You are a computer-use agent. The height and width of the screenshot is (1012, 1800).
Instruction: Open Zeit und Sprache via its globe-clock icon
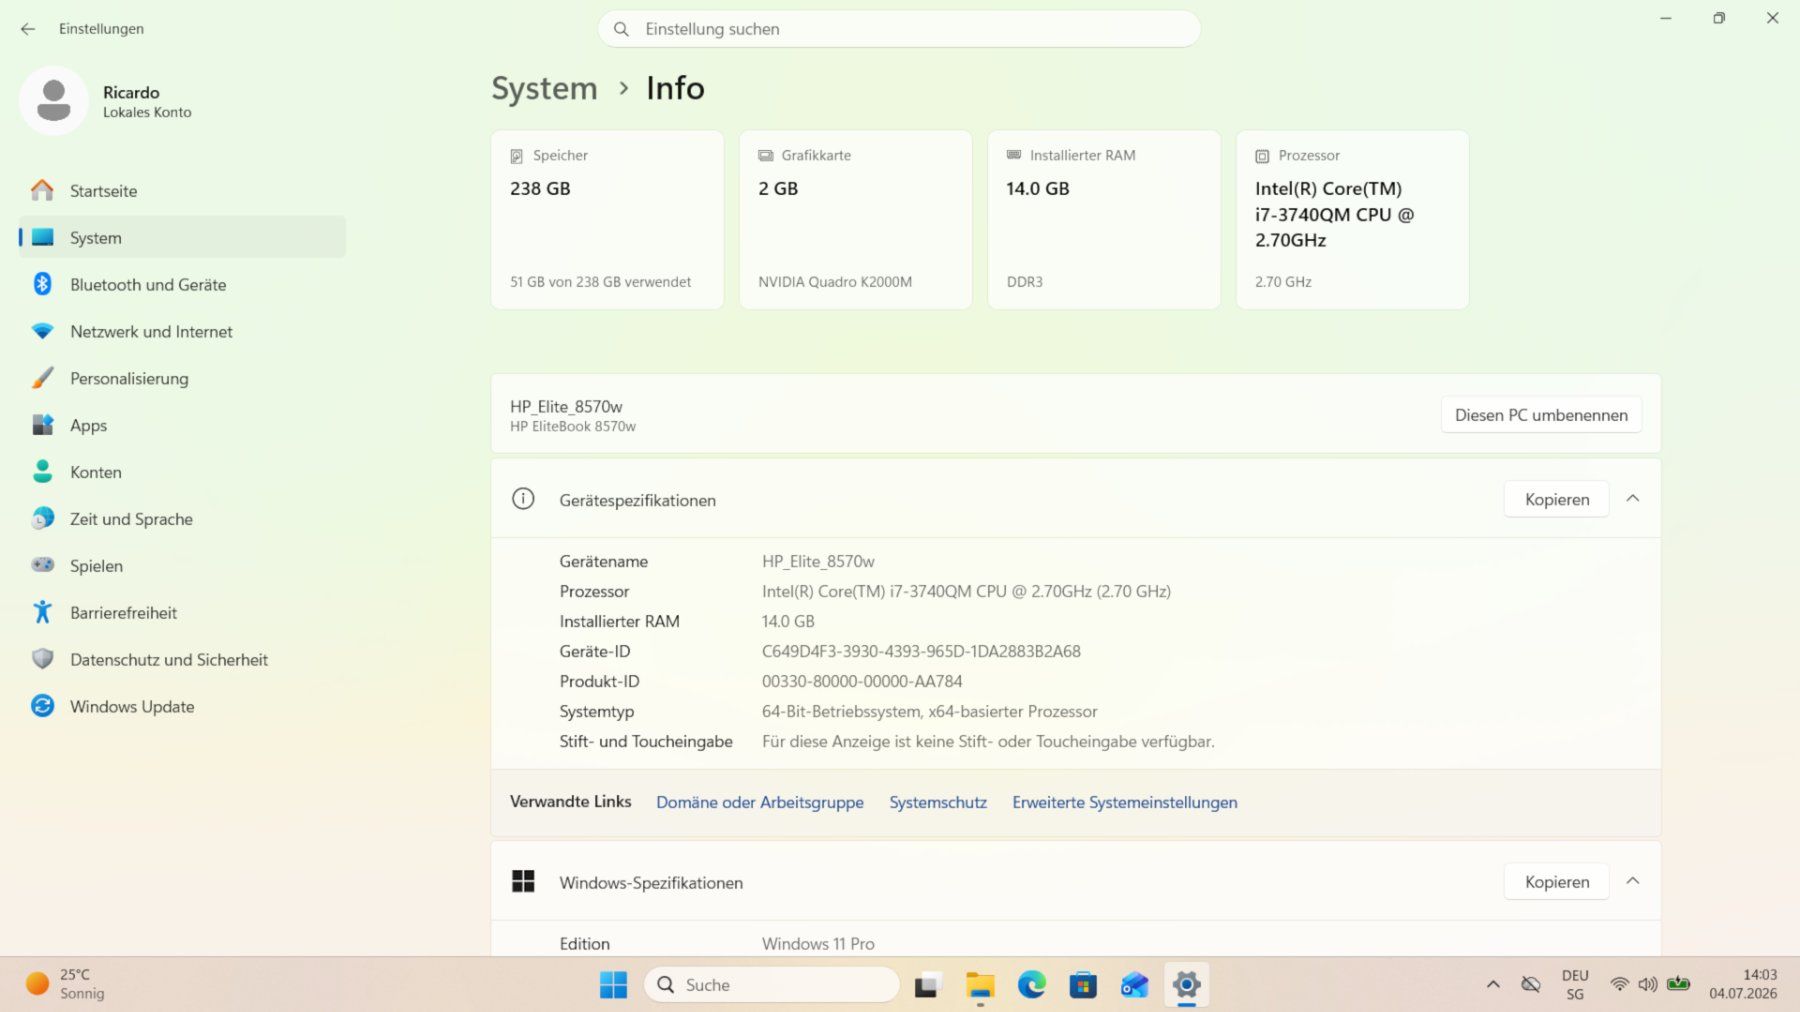coord(42,518)
